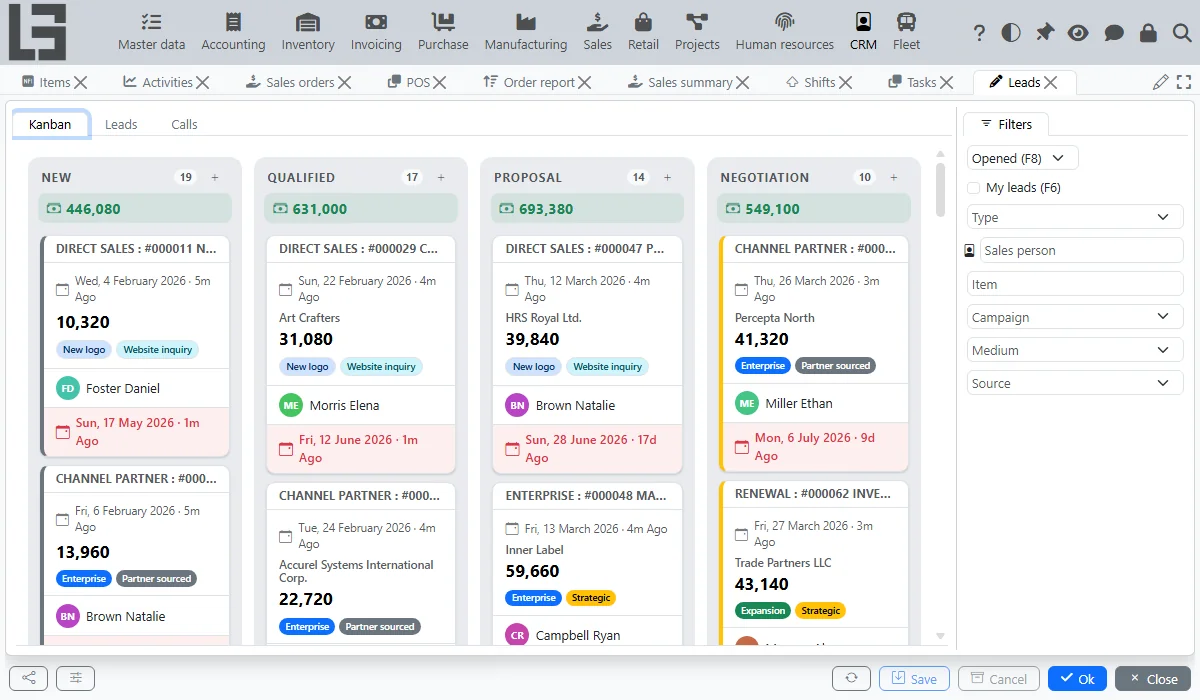This screenshot has height=700, width=1200.
Task: Close the POS tab
Action: (x=440, y=82)
